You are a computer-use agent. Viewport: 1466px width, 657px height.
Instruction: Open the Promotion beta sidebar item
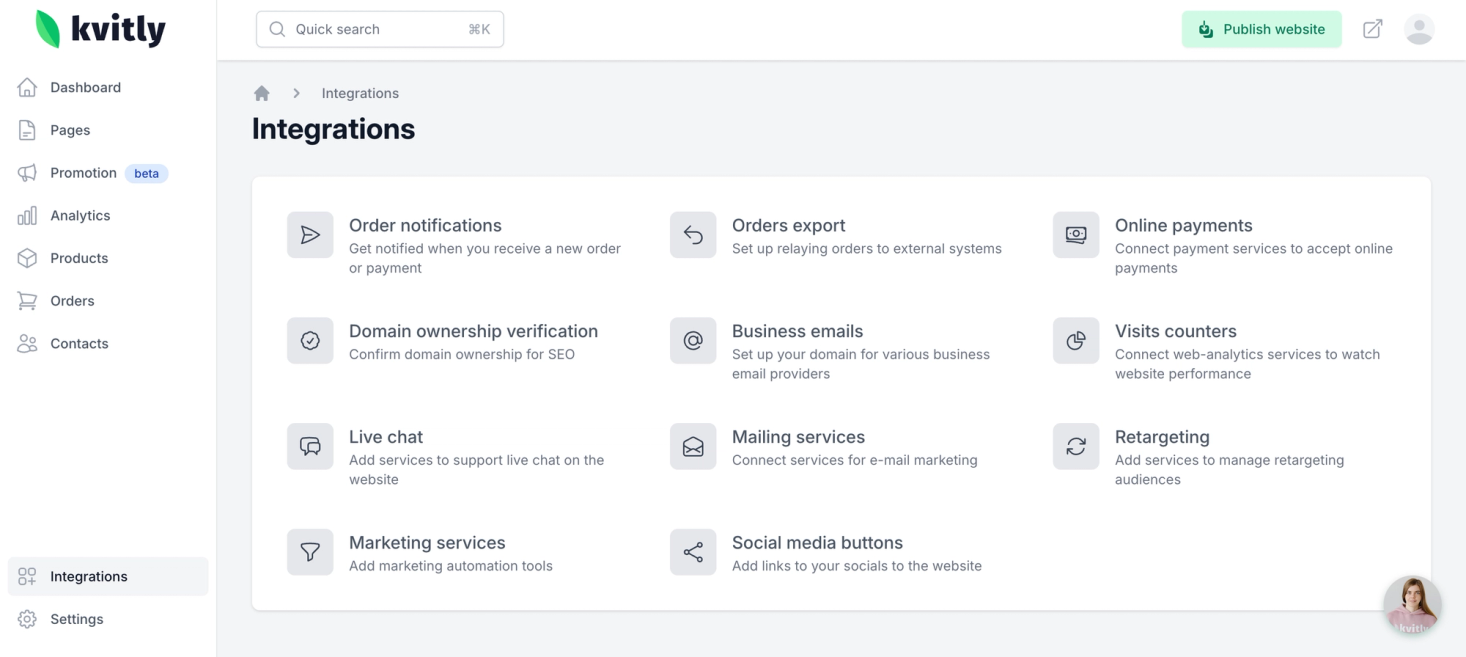pyautogui.click(x=84, y=173)
